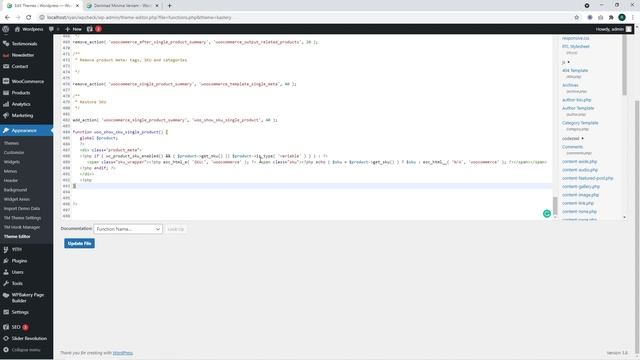The image size is (640, 360).
Task: Open the Archives template file link
Action: (570, 85)
